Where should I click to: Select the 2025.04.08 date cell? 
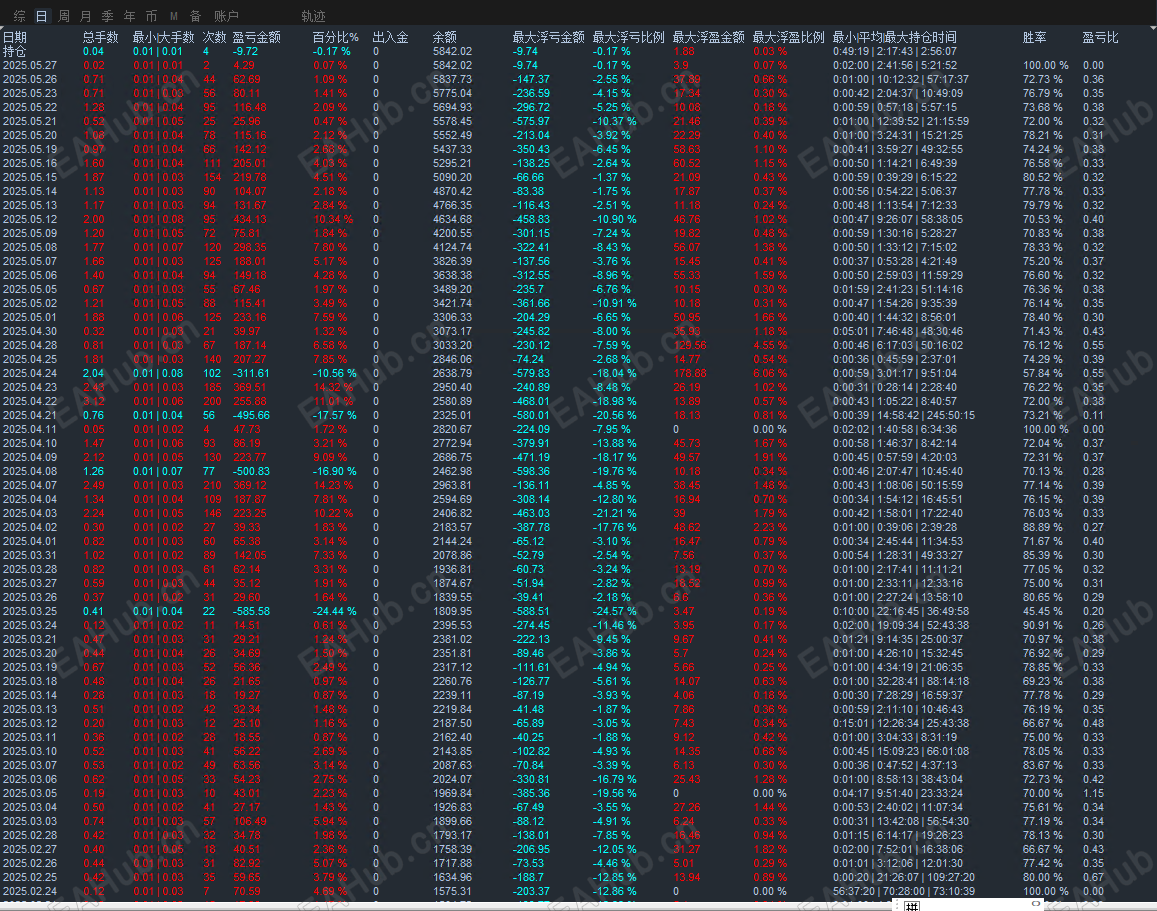click(30, 471)
